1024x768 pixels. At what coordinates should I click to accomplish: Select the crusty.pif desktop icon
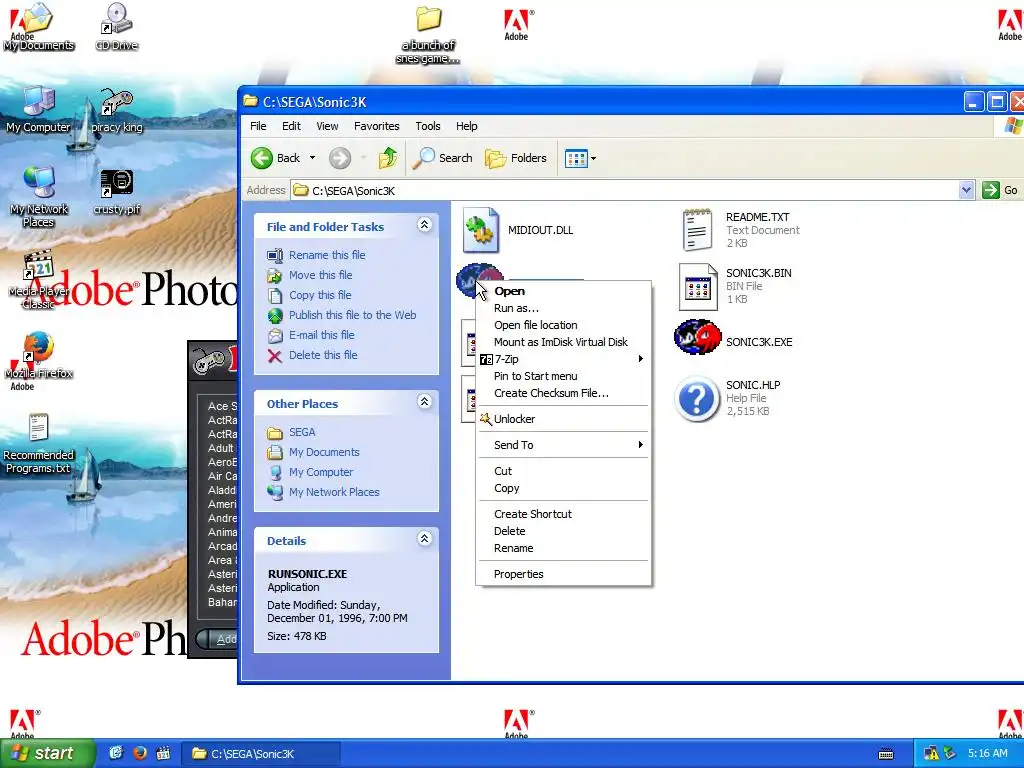pyautogui.click(x=116, y=192)
